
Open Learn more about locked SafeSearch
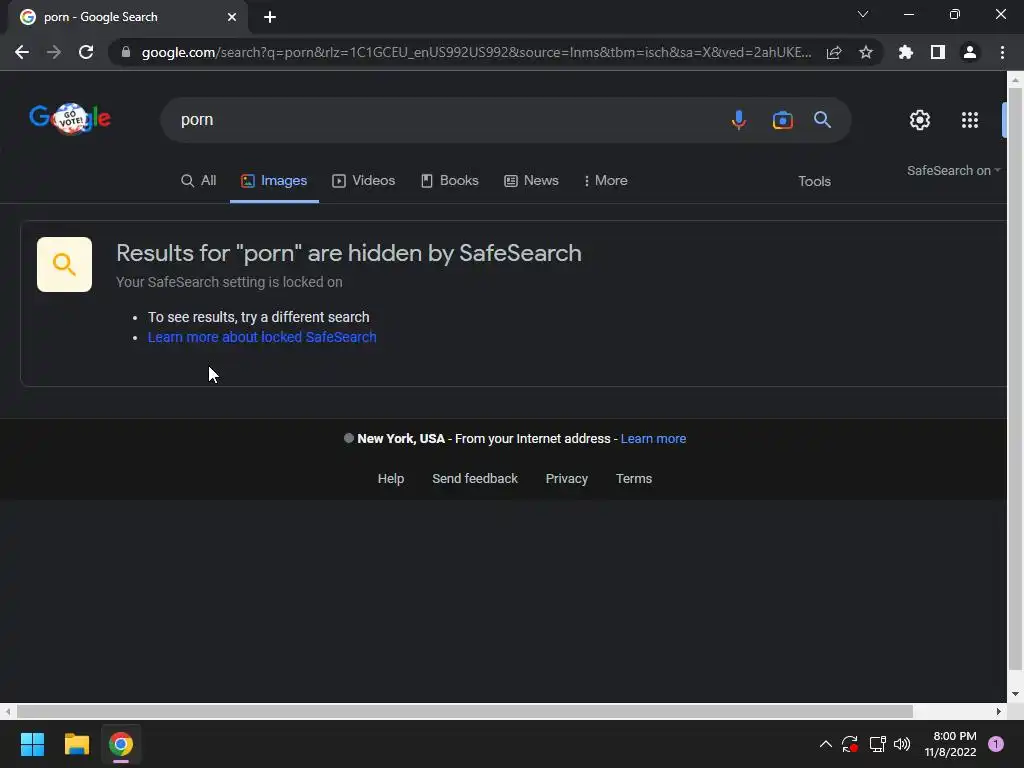[262, 337]
